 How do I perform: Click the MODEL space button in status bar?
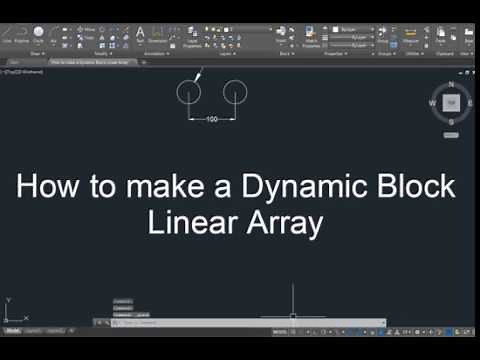pyautogui.click(x=279, y=332)
